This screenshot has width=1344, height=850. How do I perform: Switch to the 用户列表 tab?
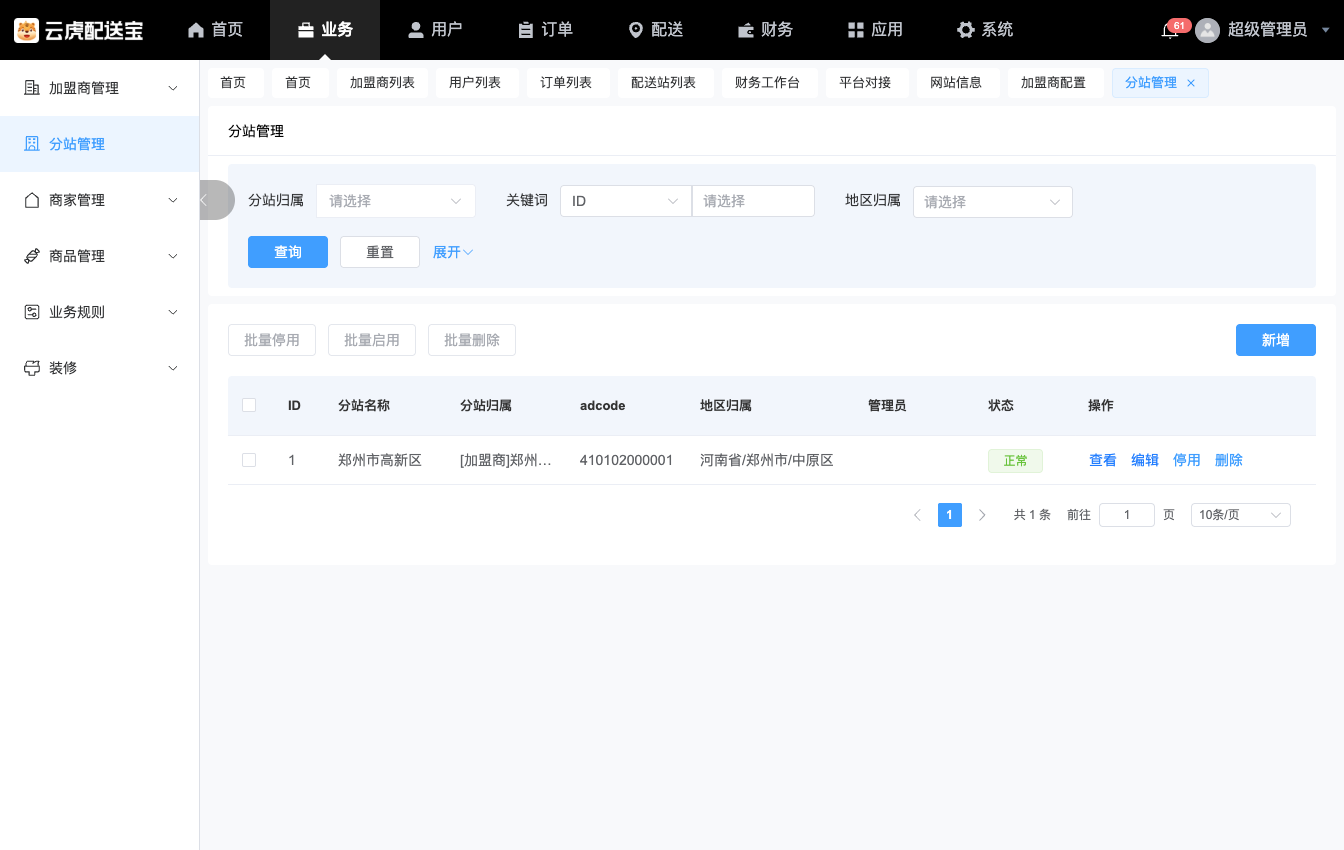point(475,83)
